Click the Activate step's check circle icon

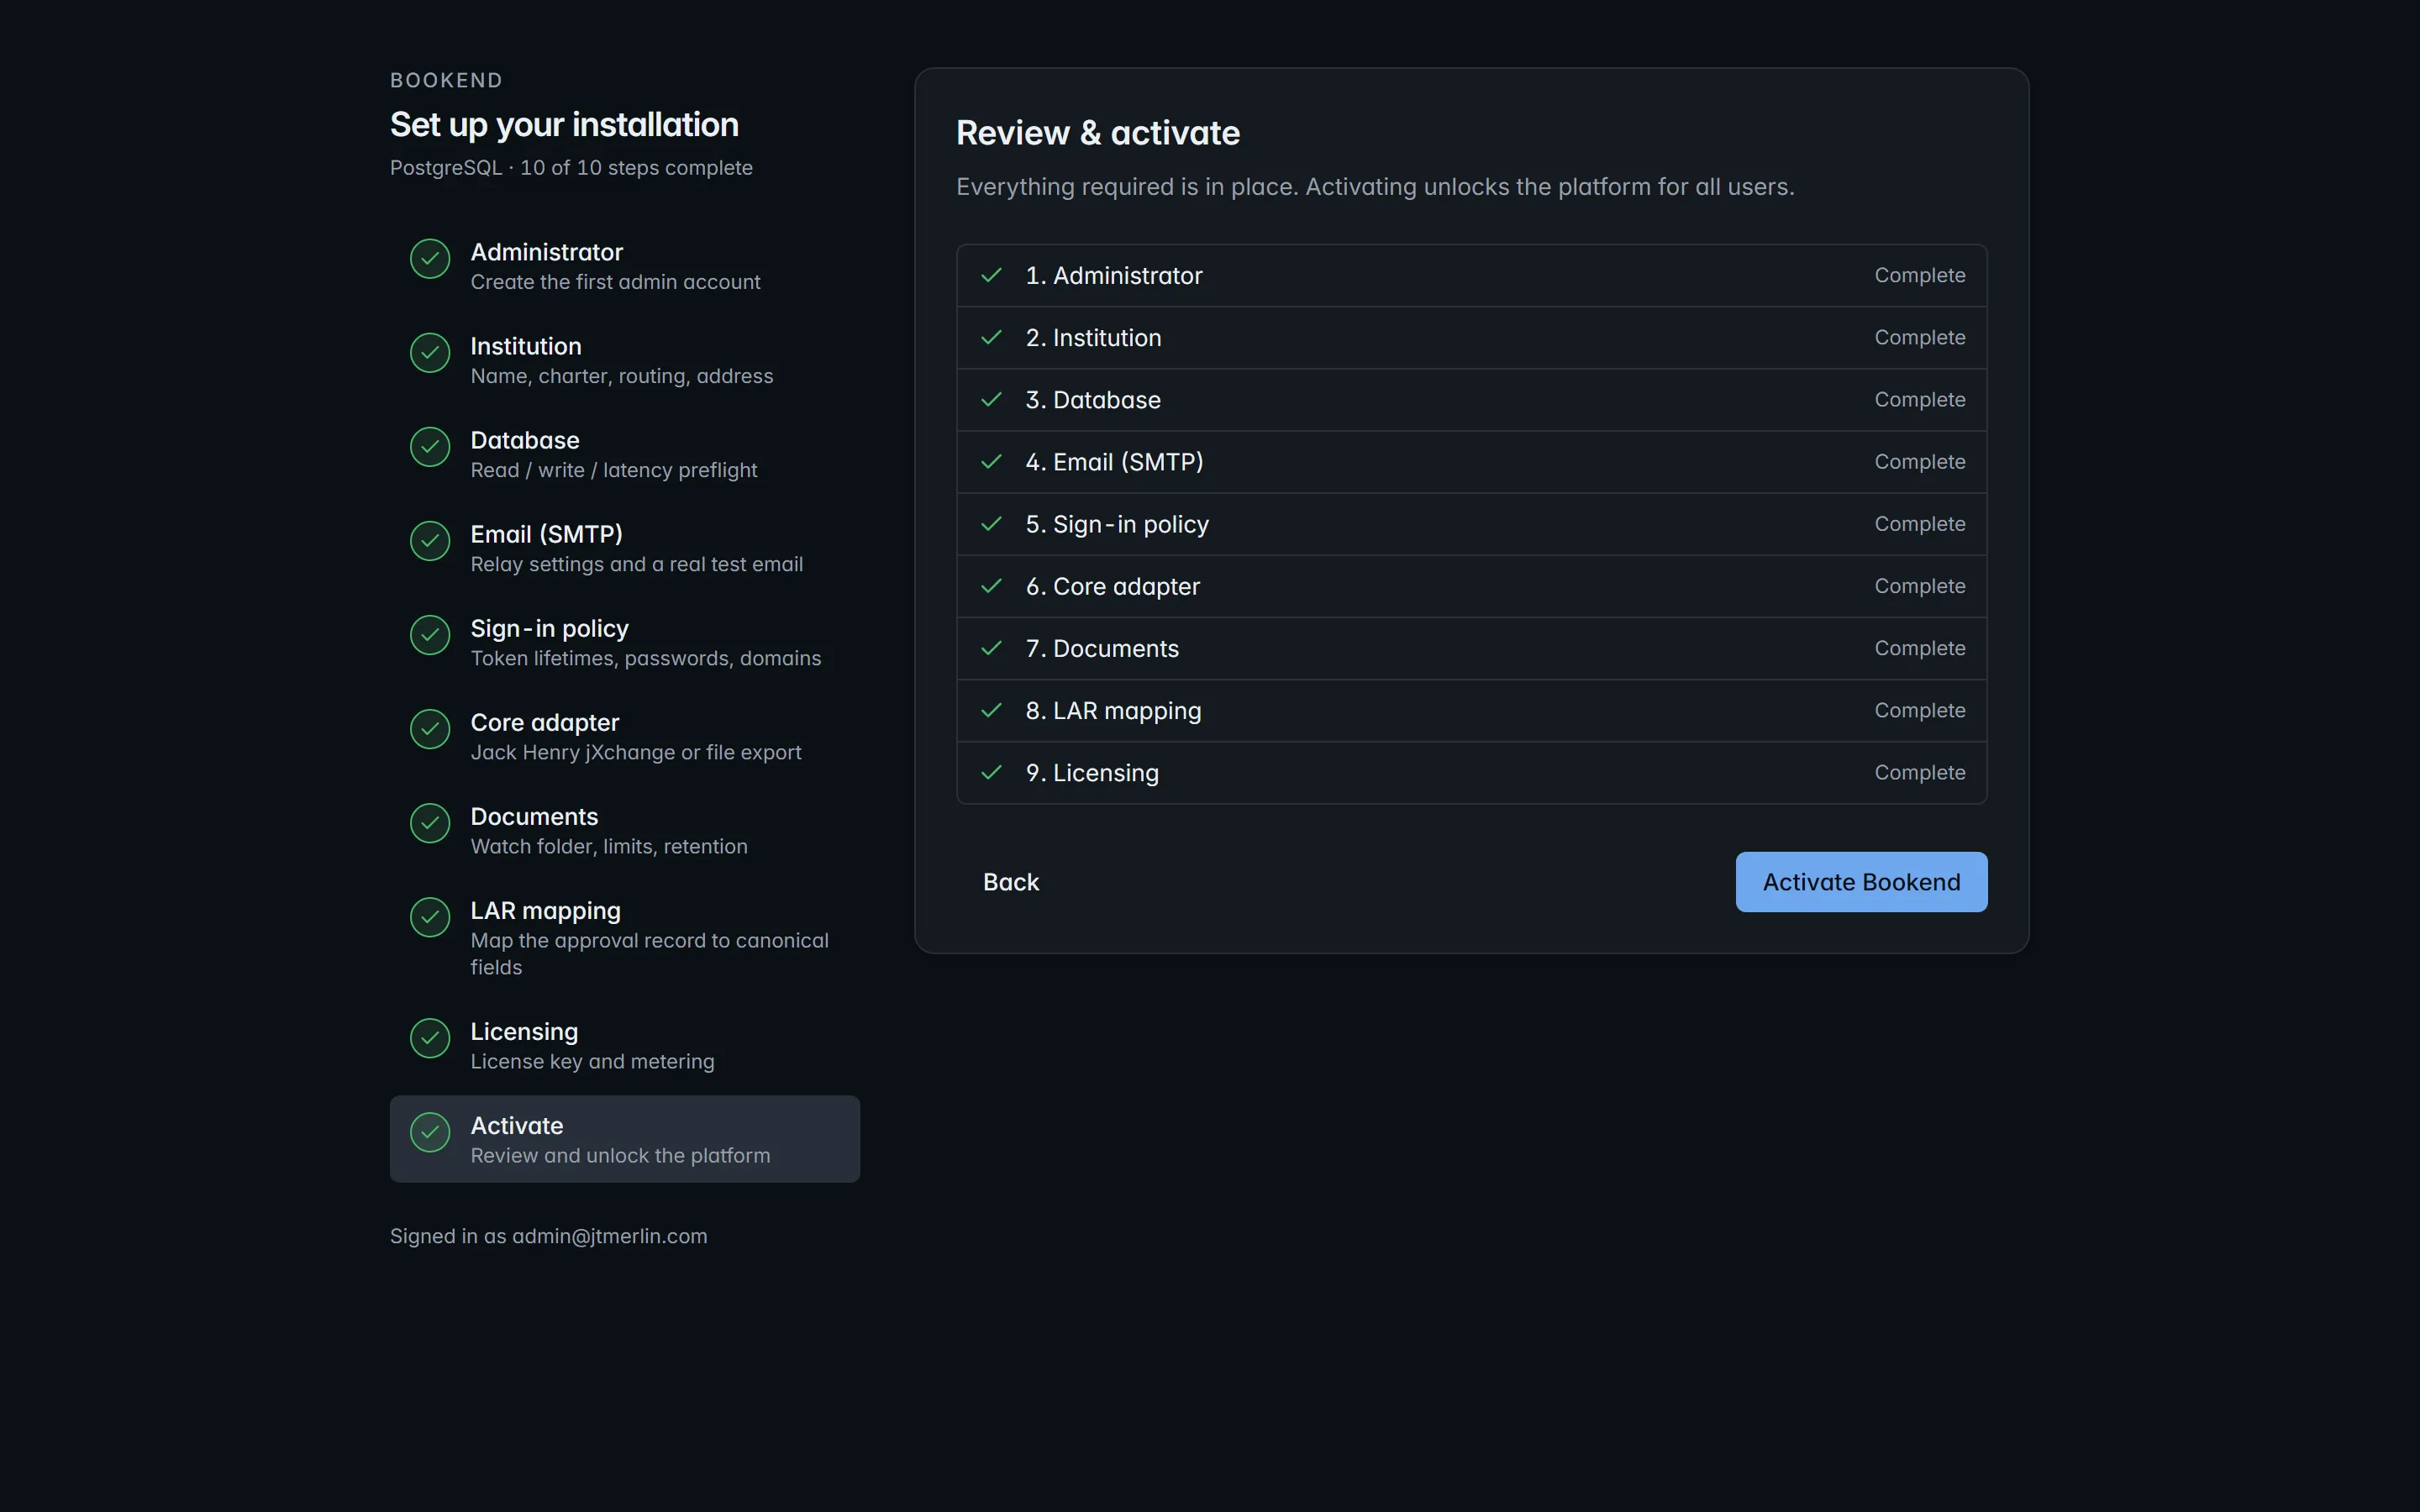[430, 1132]
